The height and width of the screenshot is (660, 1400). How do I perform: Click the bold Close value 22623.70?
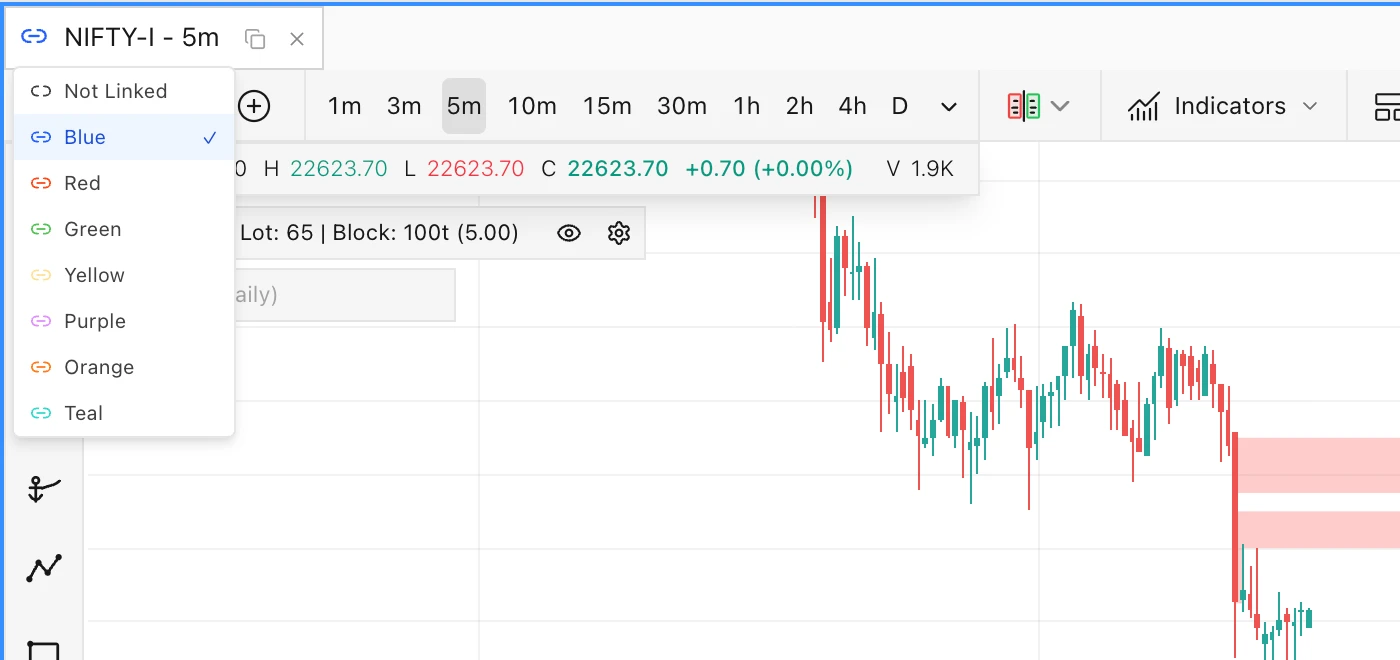click(x=618, y=169)
